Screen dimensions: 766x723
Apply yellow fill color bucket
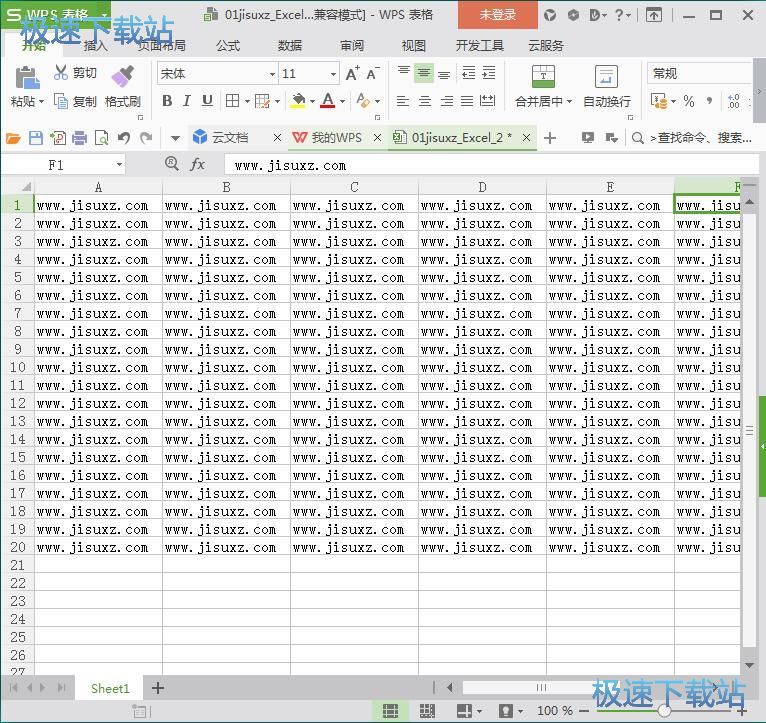click(298, 101)
